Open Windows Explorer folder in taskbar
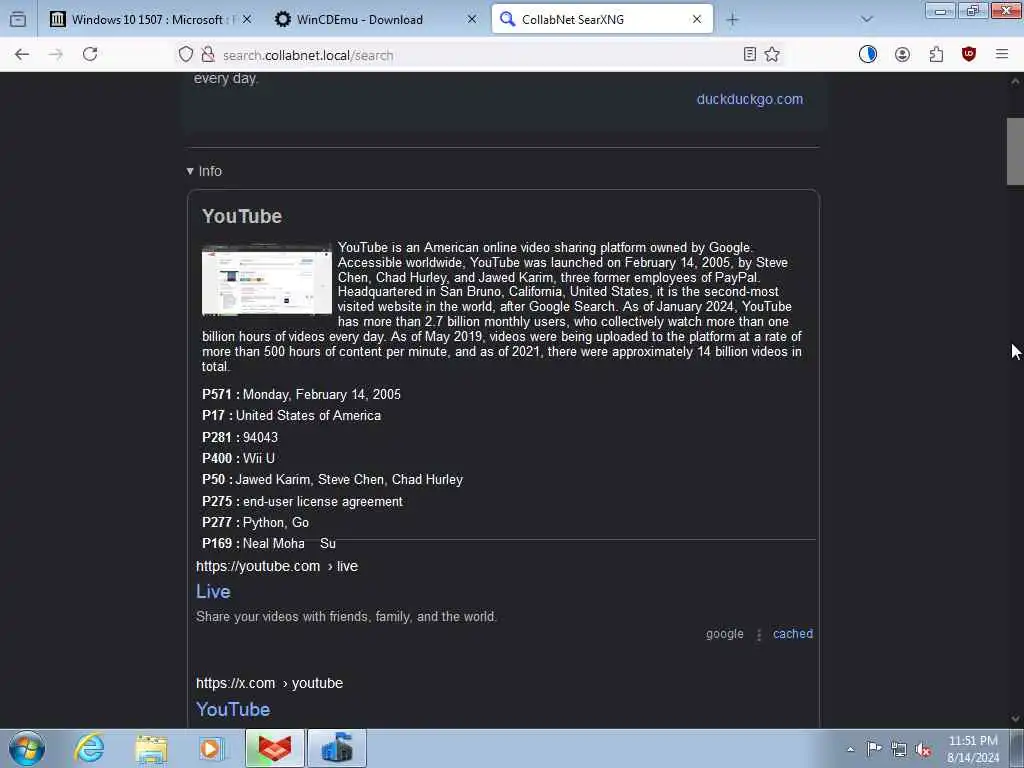Screen dimensions: 1024x768 [152, 748]
